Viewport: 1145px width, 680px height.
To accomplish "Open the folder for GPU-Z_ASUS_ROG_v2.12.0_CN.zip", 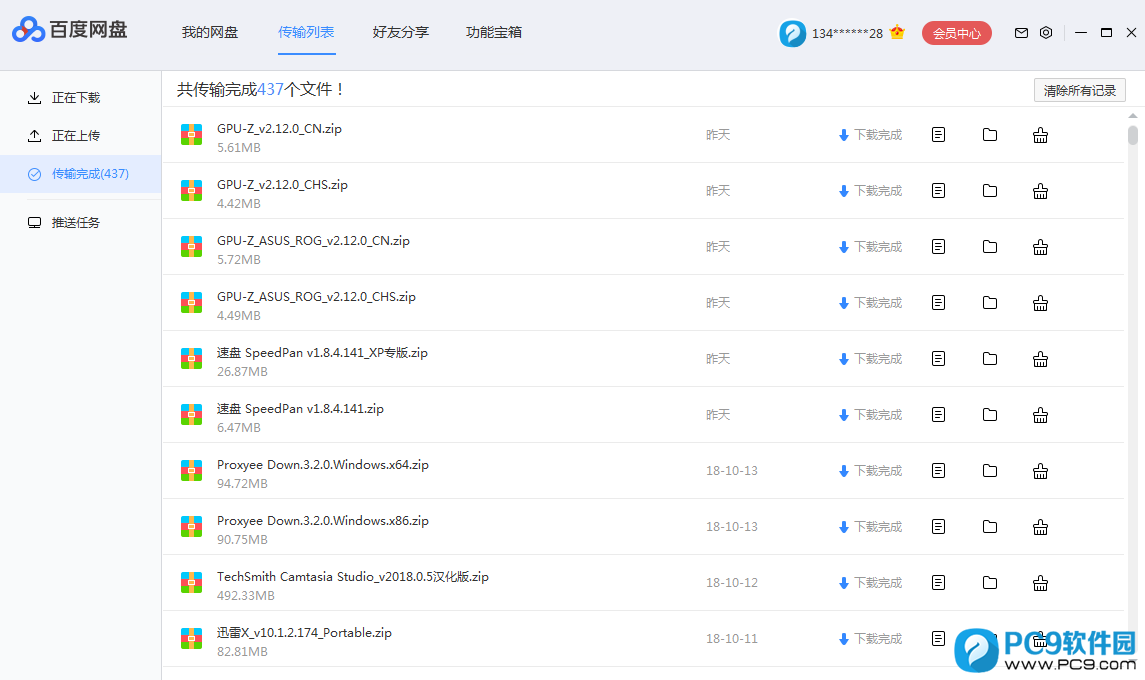I will click(x=989, y=247).
